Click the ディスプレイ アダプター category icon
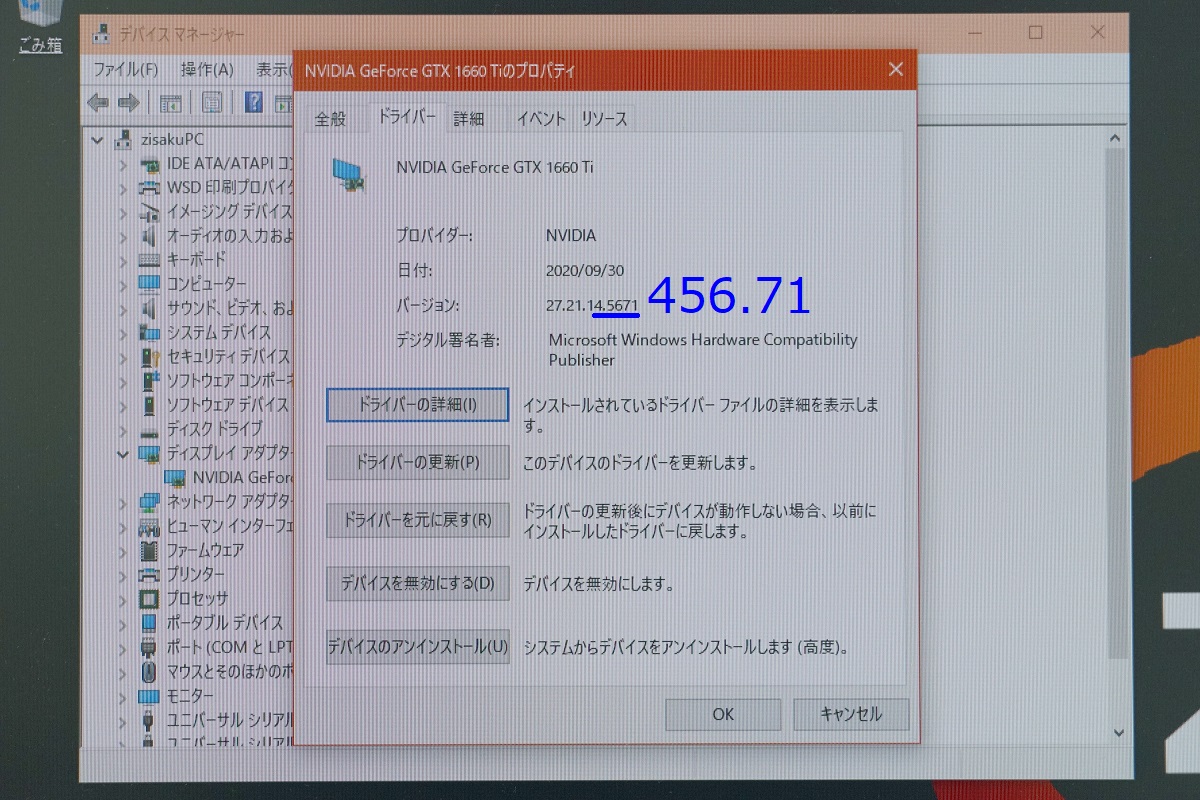1200x800 pixels. click(149, 453)
